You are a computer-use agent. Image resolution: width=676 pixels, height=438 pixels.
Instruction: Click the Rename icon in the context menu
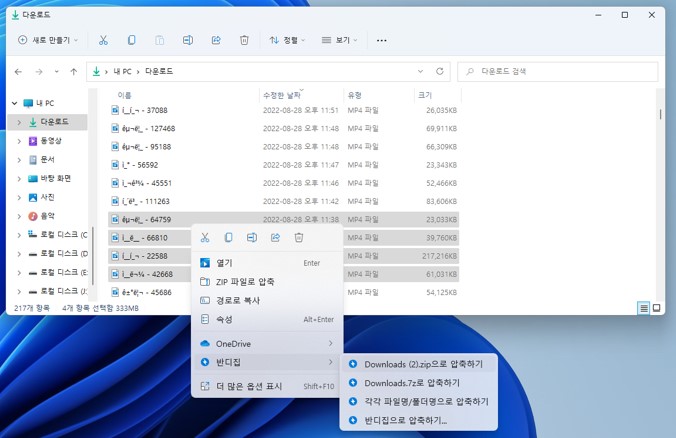(x=252, y=238)
